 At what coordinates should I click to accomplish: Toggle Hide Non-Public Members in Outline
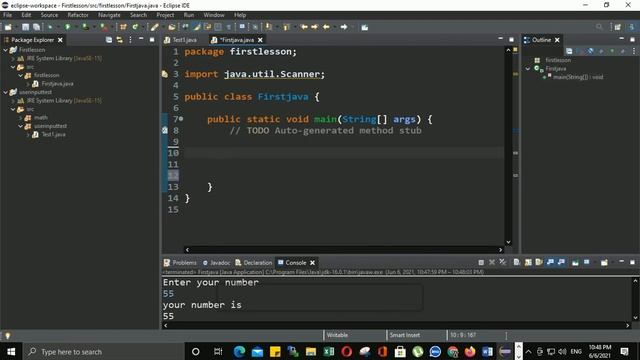(x=612, y=51)
